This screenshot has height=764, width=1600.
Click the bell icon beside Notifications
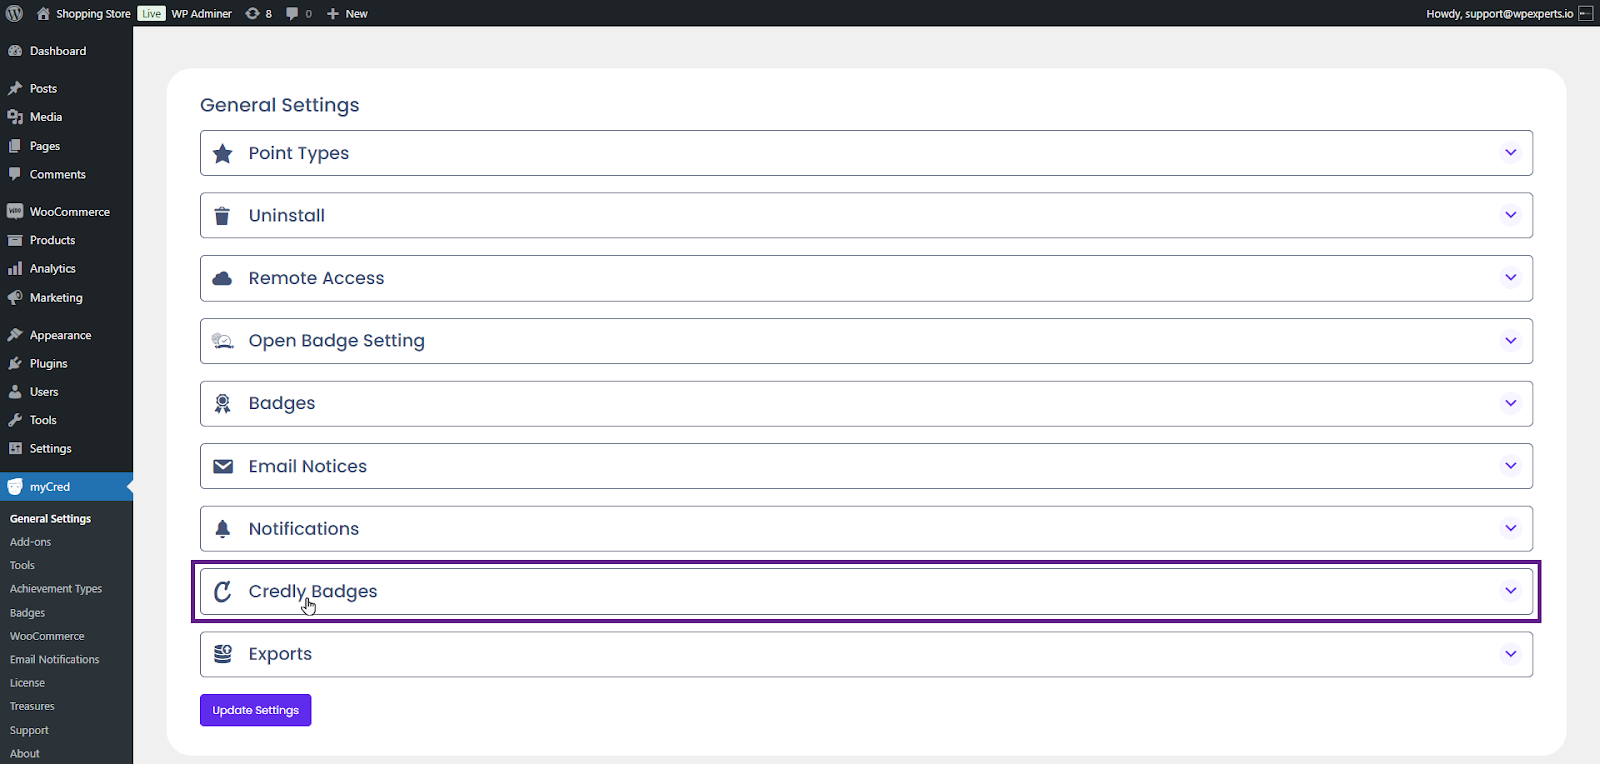point(223,529)
